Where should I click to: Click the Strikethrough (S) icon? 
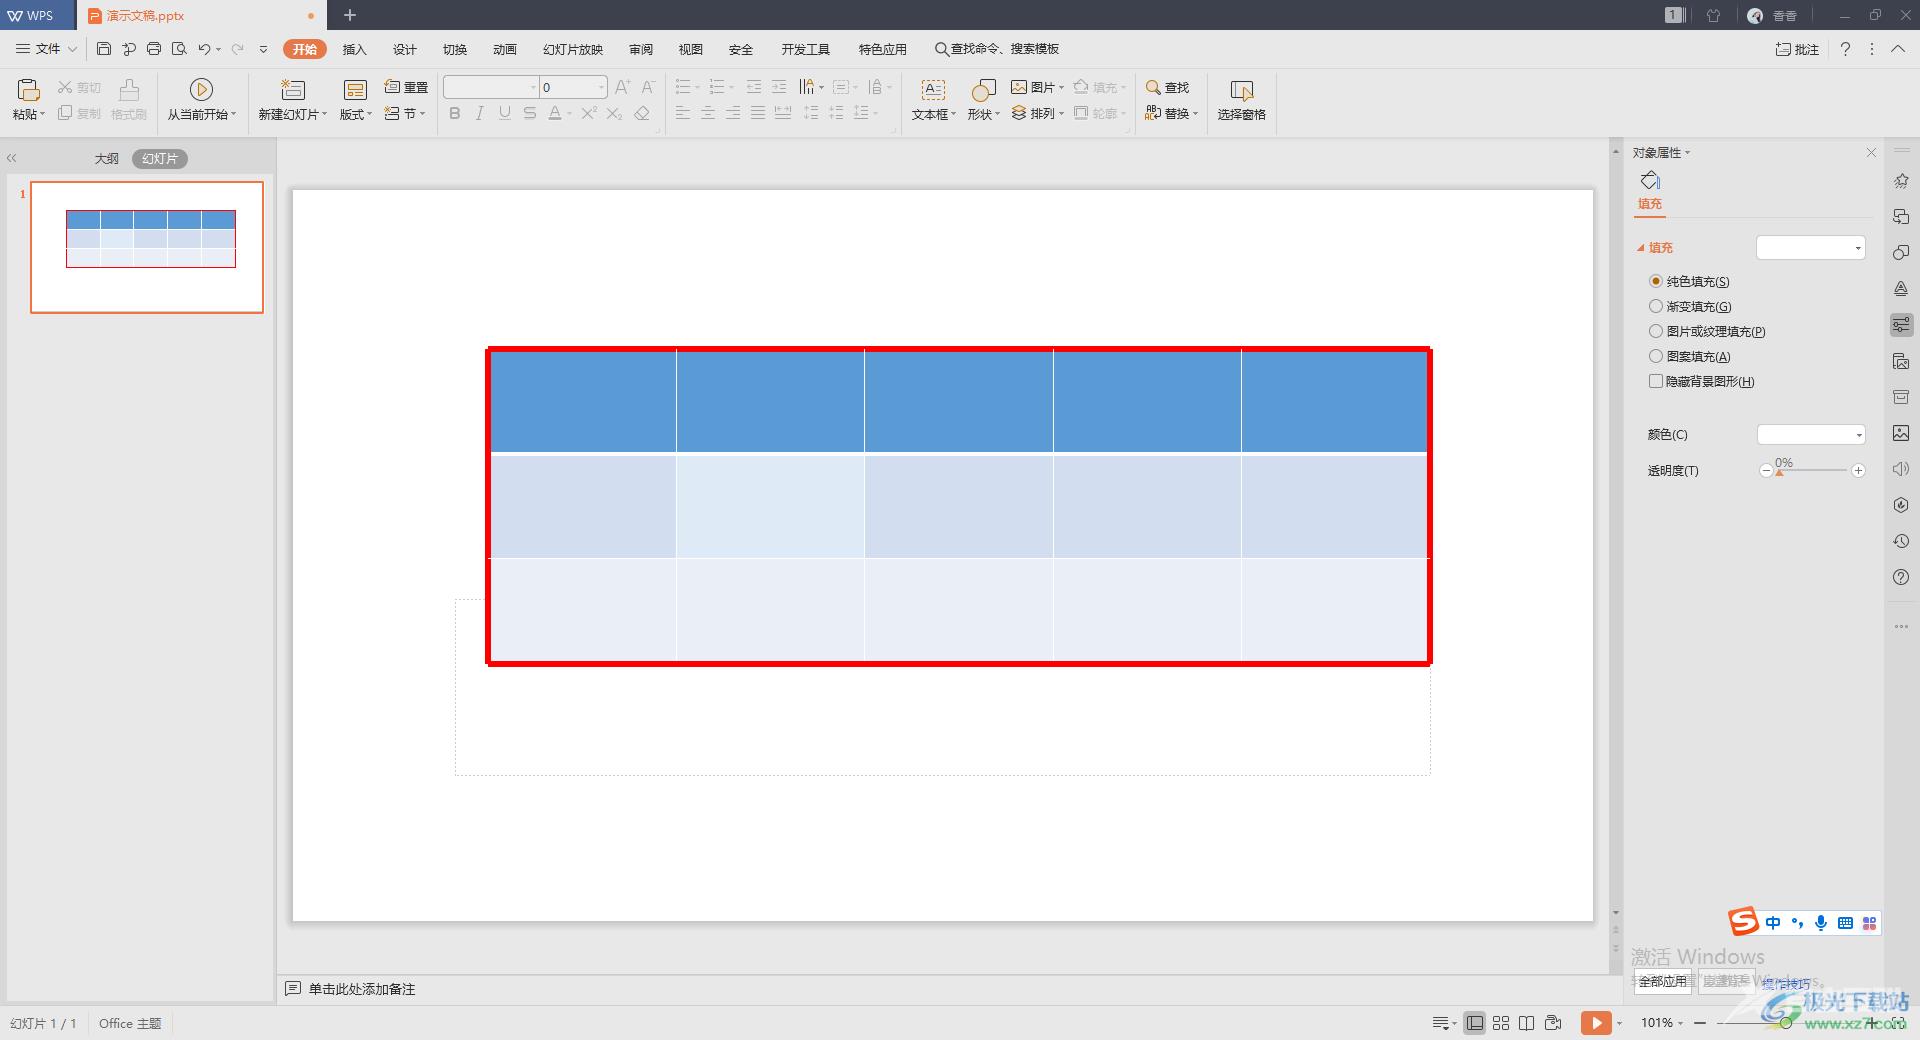pyautogui.click(x=530, y=114)
